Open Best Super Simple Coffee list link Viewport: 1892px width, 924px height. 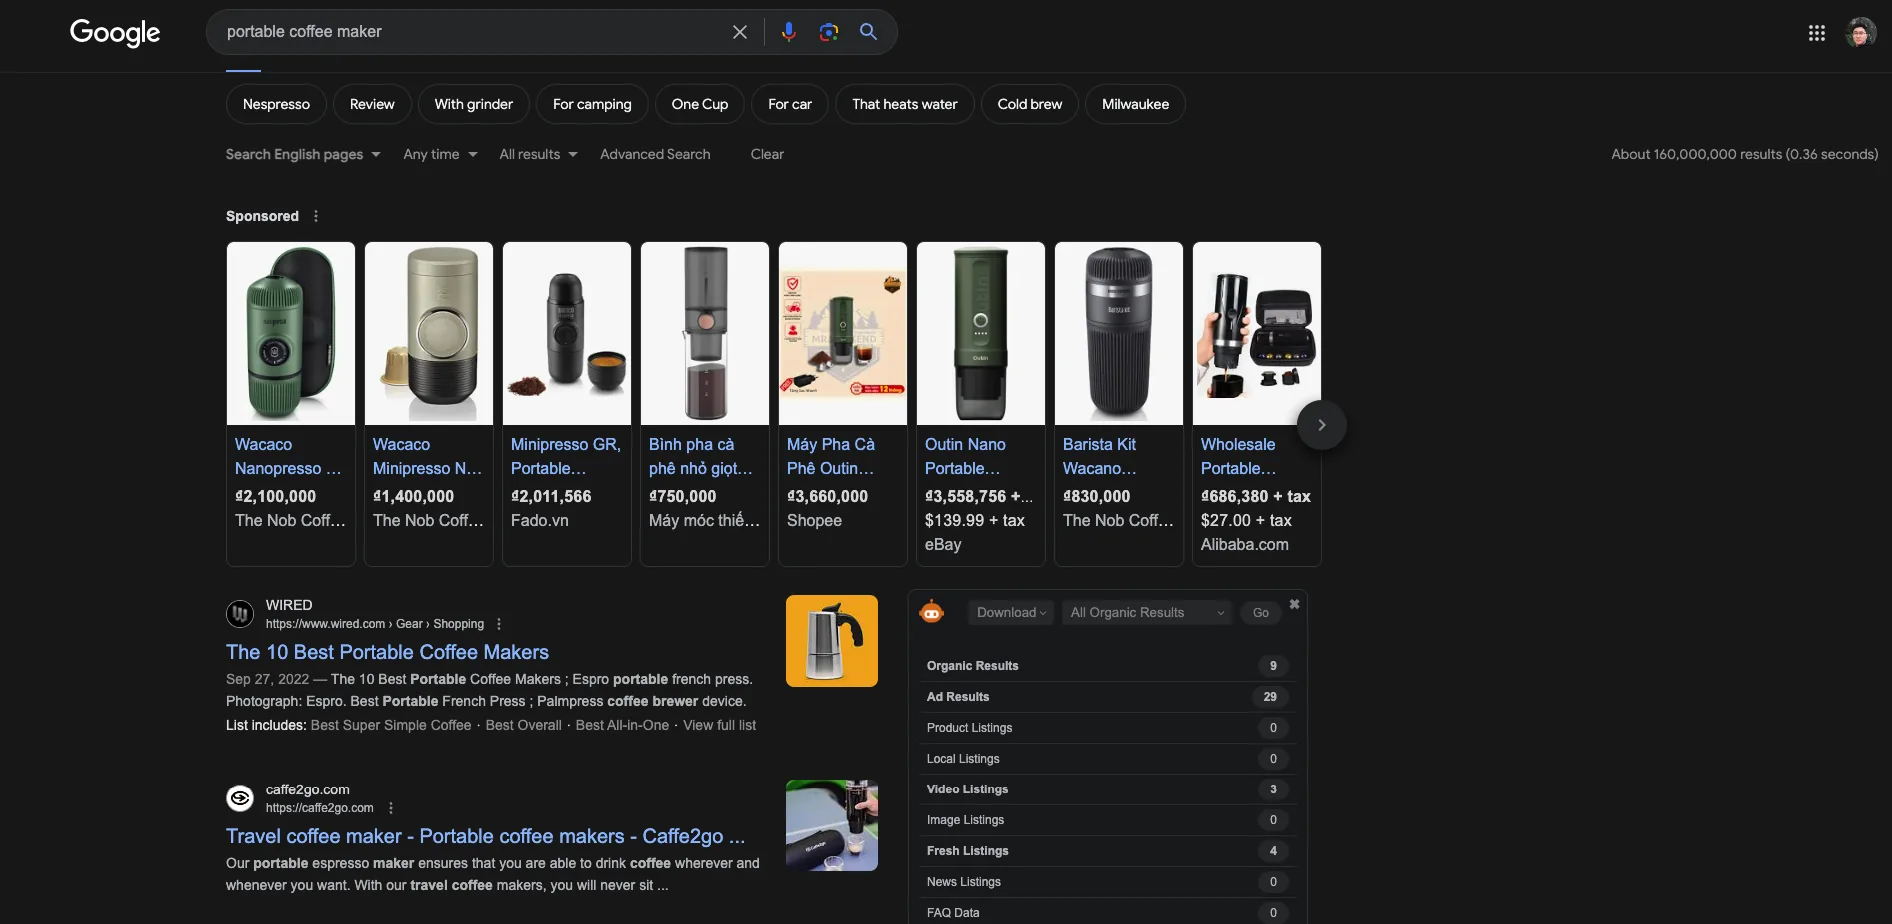(391, 725)
